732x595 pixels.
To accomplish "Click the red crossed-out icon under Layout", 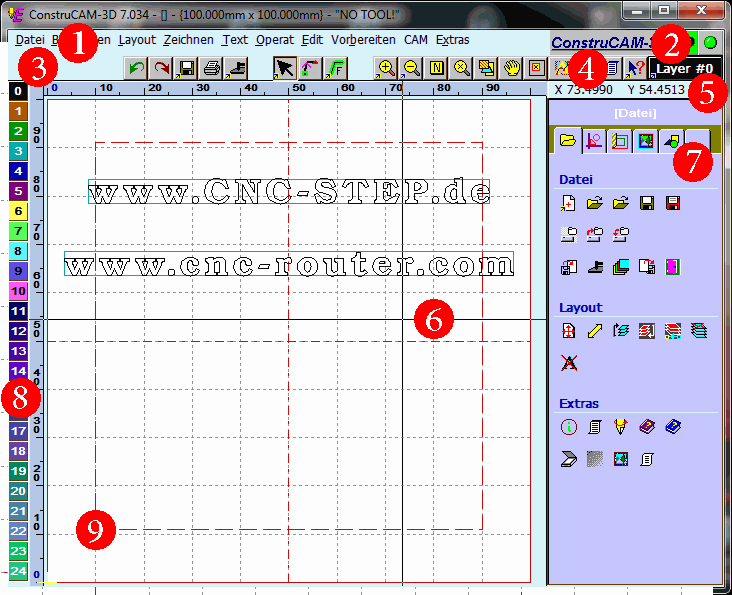I will [x=569, y=363].
